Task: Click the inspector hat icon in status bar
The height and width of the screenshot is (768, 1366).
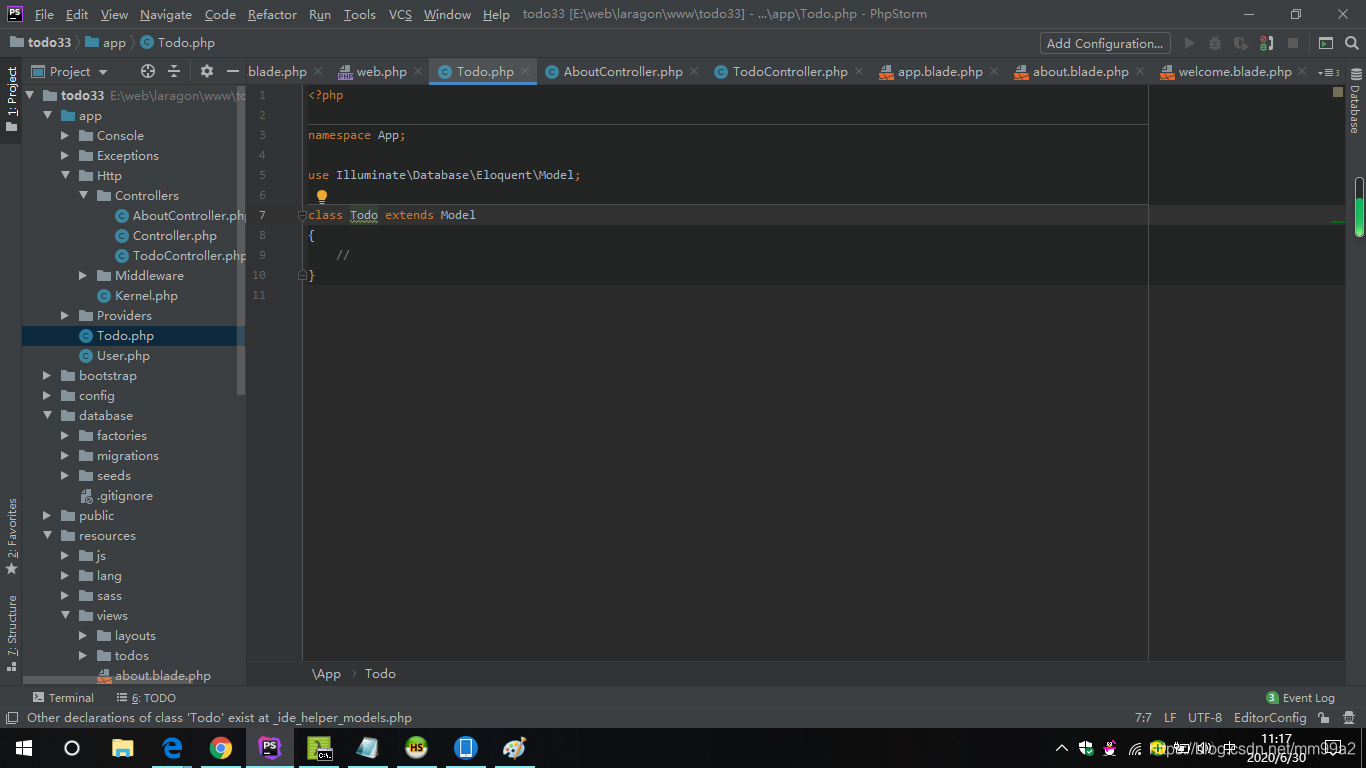Action: tap(1348, 717)
